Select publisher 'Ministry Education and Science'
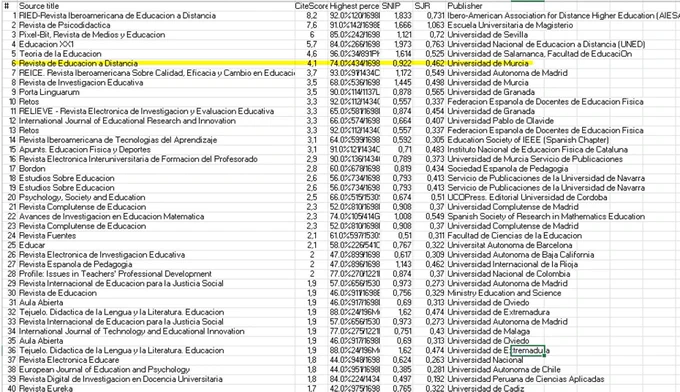Viewport: 680px width, 392px height. (x=504, y=293)
